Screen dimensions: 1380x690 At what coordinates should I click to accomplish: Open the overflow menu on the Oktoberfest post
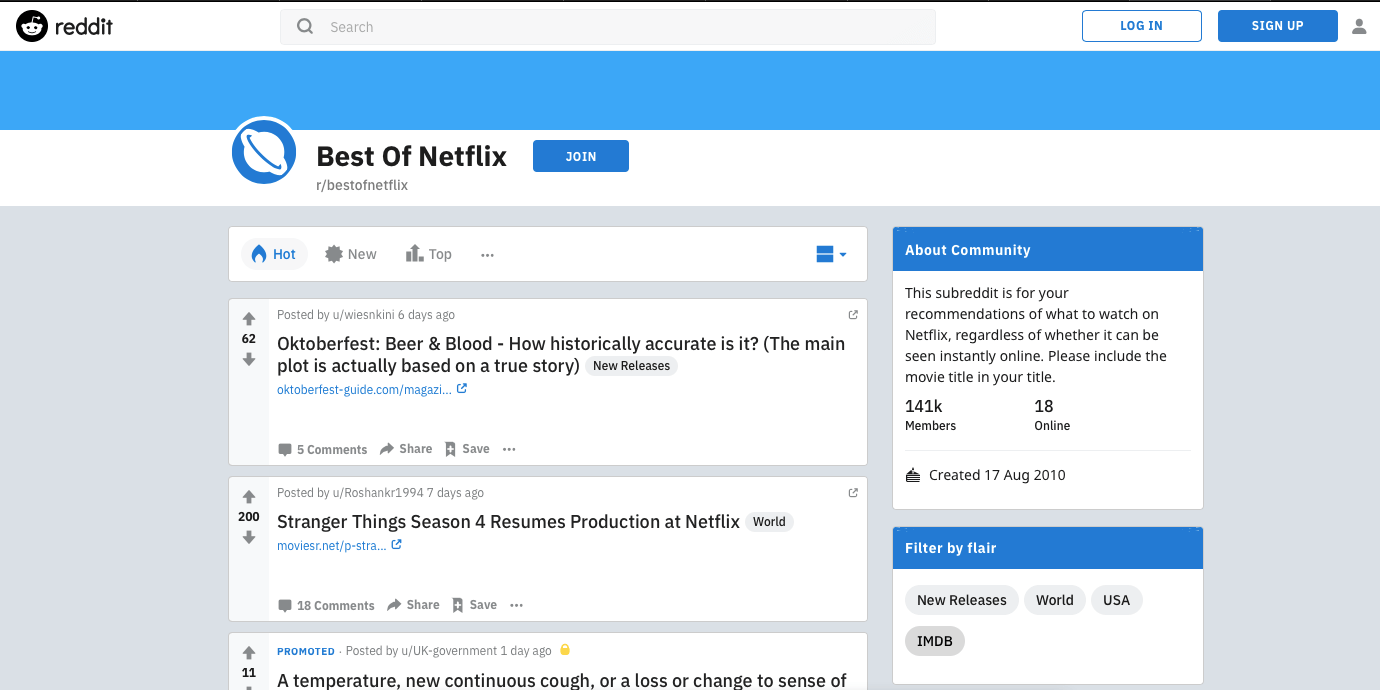(x=509, y=449)
